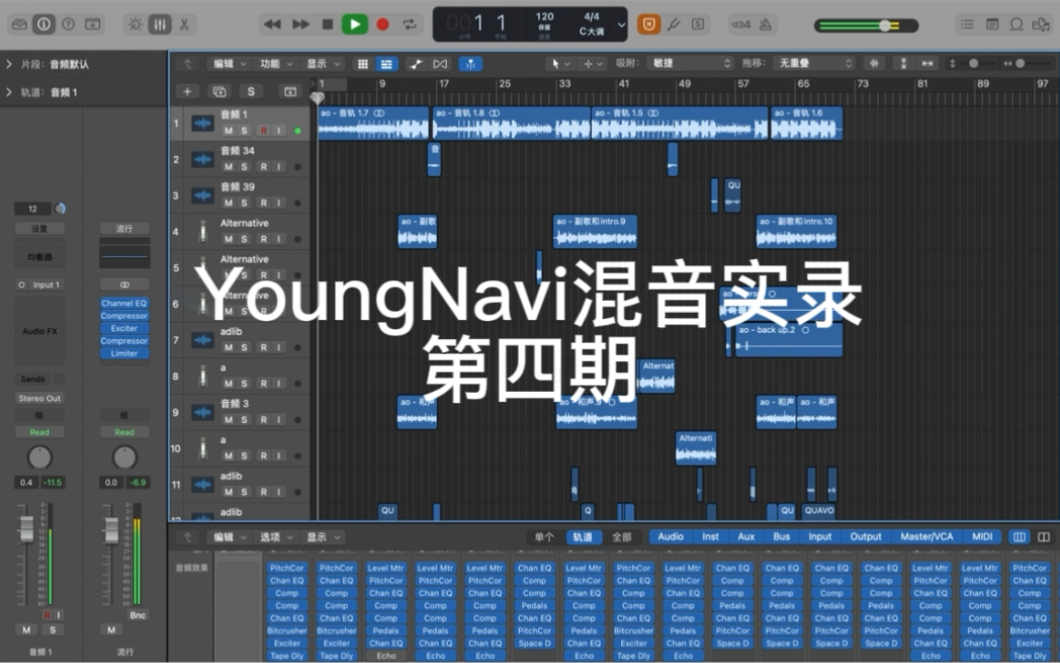Switch to grid view icon in tracks toolbar

coord(363,64)
